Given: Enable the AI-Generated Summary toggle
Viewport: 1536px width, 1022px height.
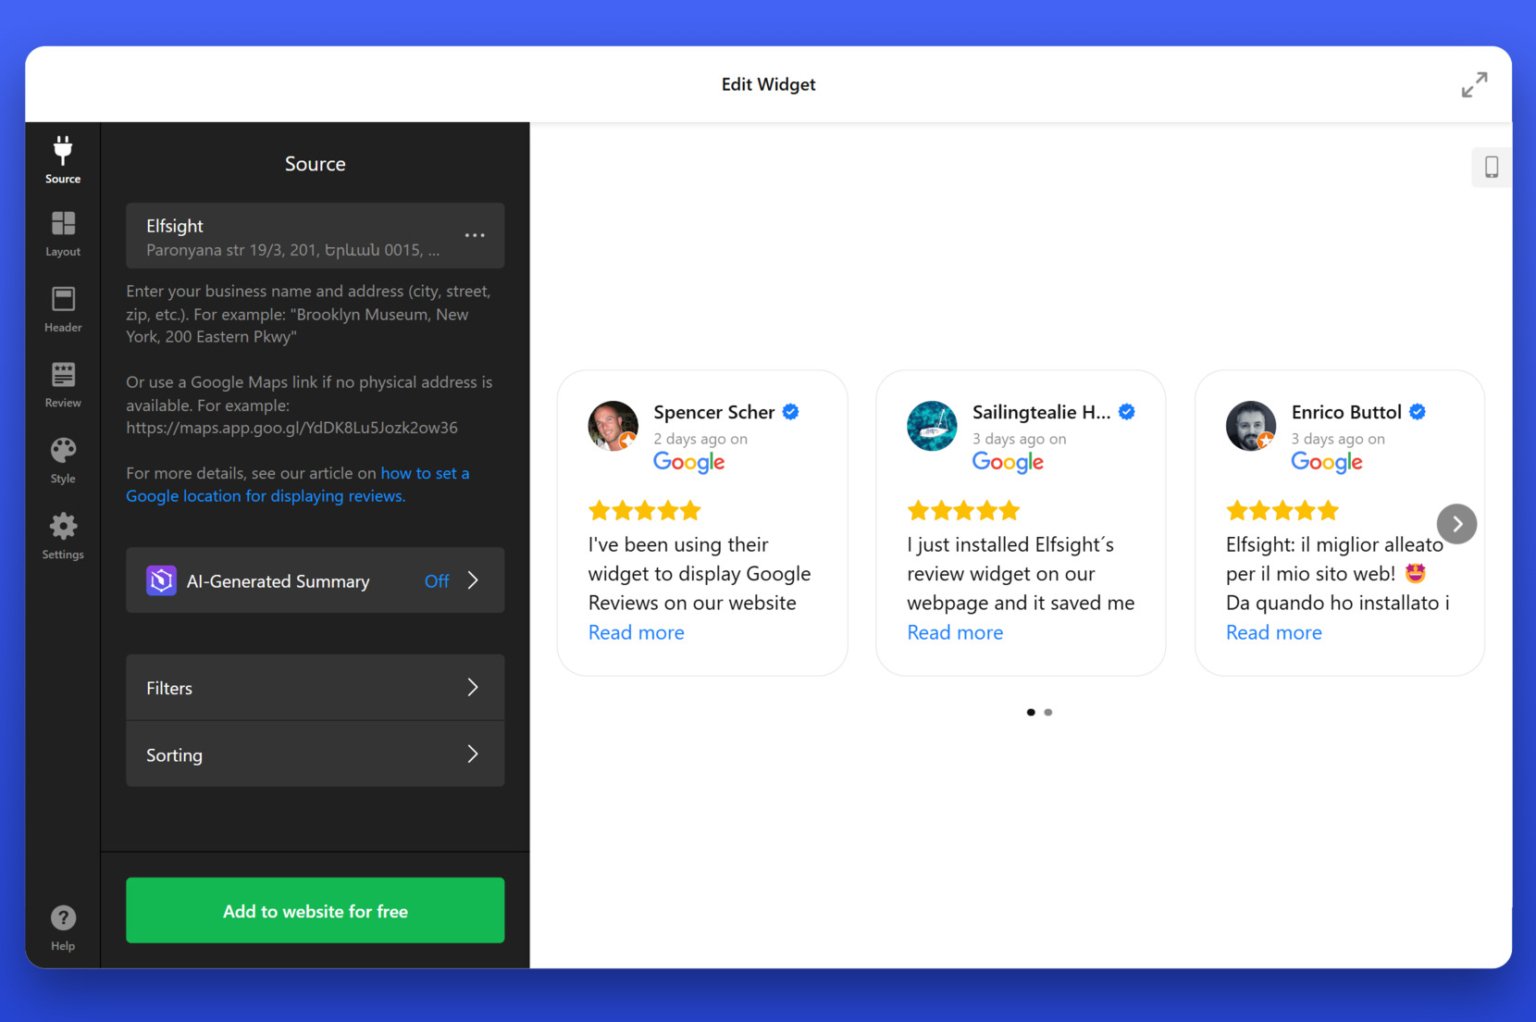Looking at the screenshot, I should point(436,581).
